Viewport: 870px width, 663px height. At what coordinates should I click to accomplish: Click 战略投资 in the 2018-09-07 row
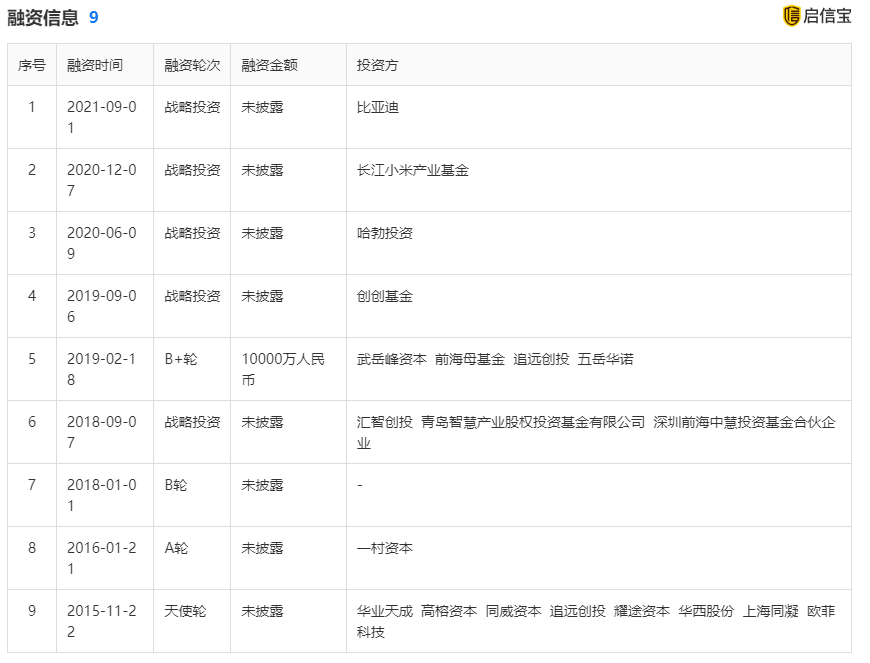pos(192,422)
